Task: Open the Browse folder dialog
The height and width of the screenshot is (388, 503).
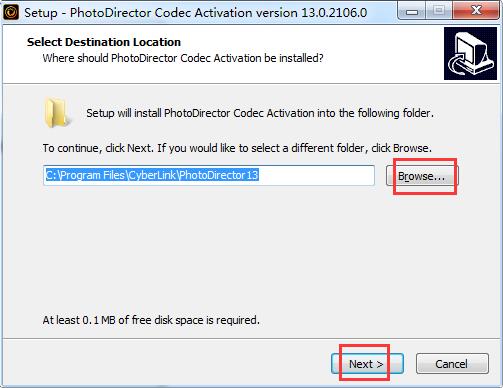Action: [x=422, y=176]
